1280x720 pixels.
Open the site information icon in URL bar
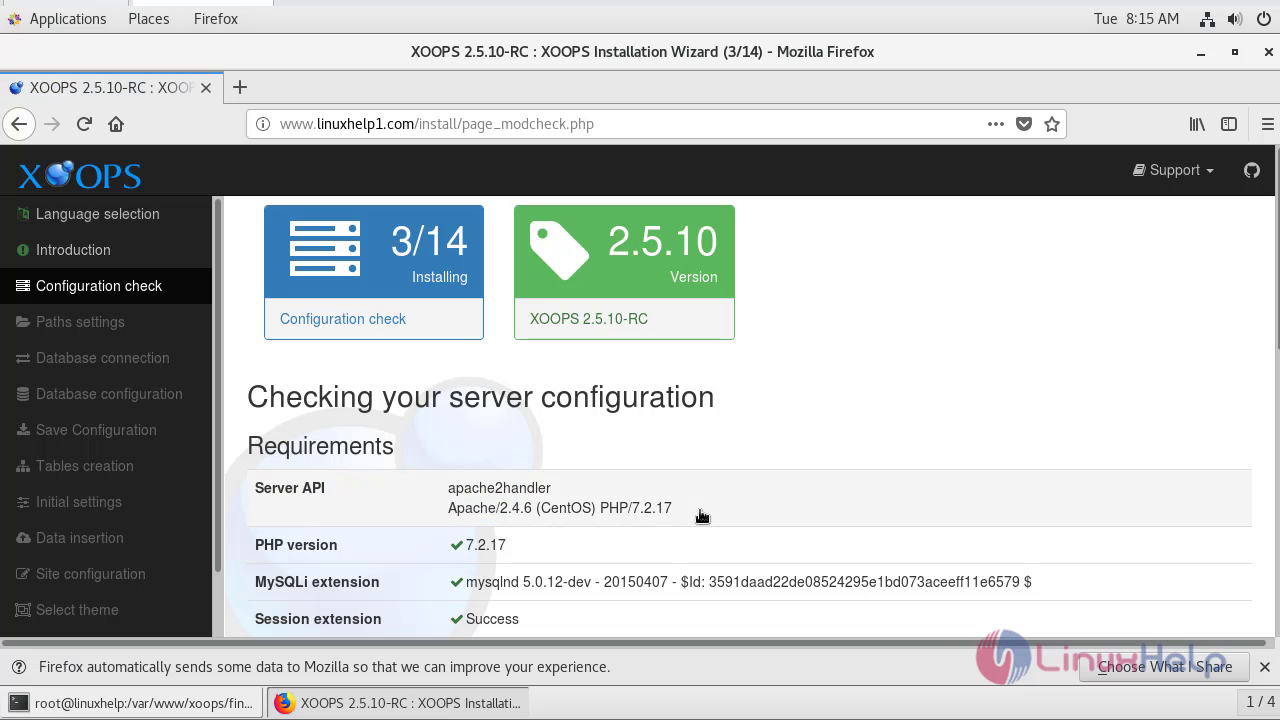pyautogui.click(x=263, y=124)
